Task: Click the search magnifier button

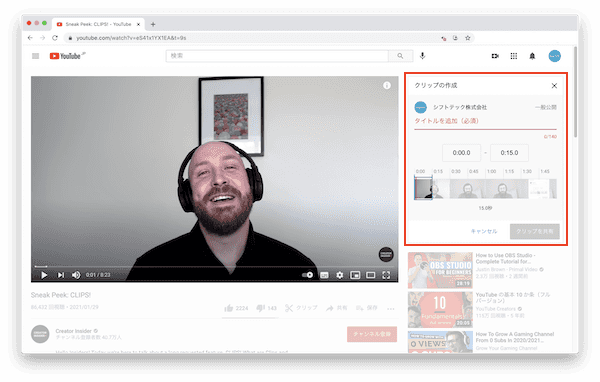Action: [400, 56]
